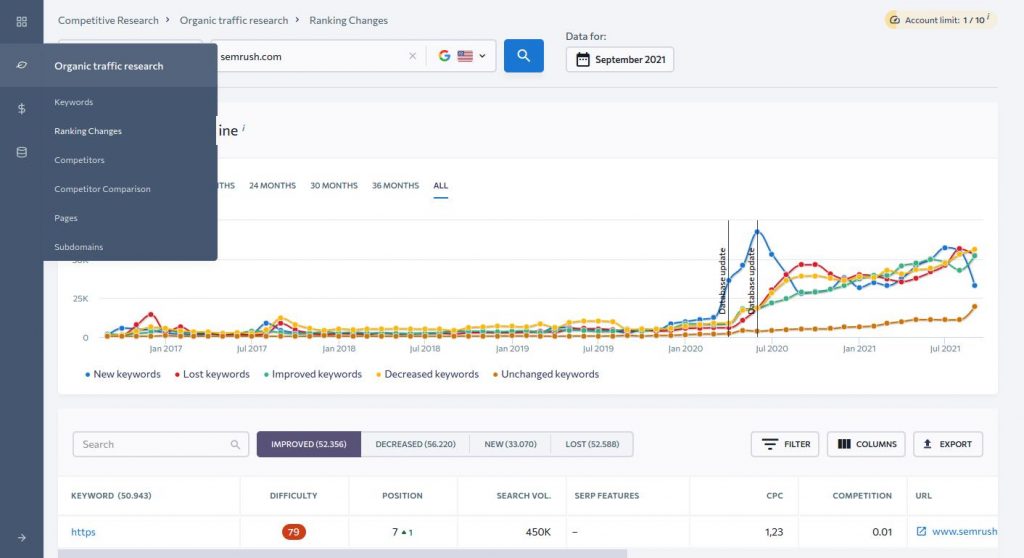1024x558 pixels.
Task: Sort by the COMPETITION column header
Action: (862, 496)
